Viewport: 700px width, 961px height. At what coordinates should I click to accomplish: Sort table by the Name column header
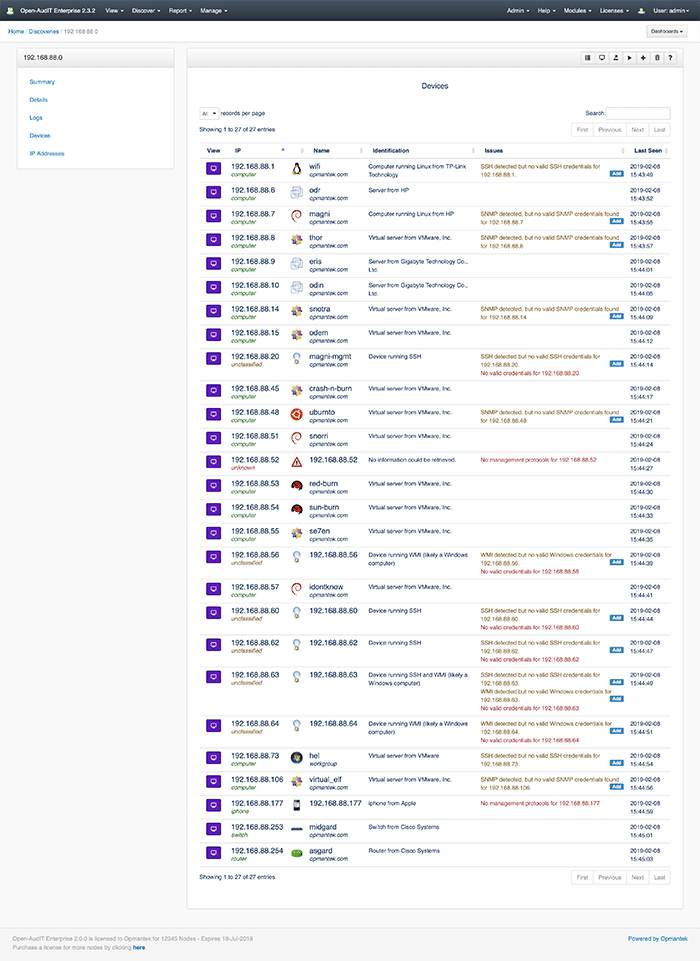(x=336, y=150)
